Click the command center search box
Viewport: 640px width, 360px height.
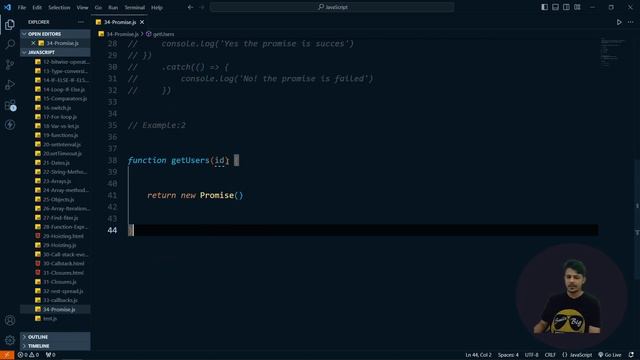point(332,7)
